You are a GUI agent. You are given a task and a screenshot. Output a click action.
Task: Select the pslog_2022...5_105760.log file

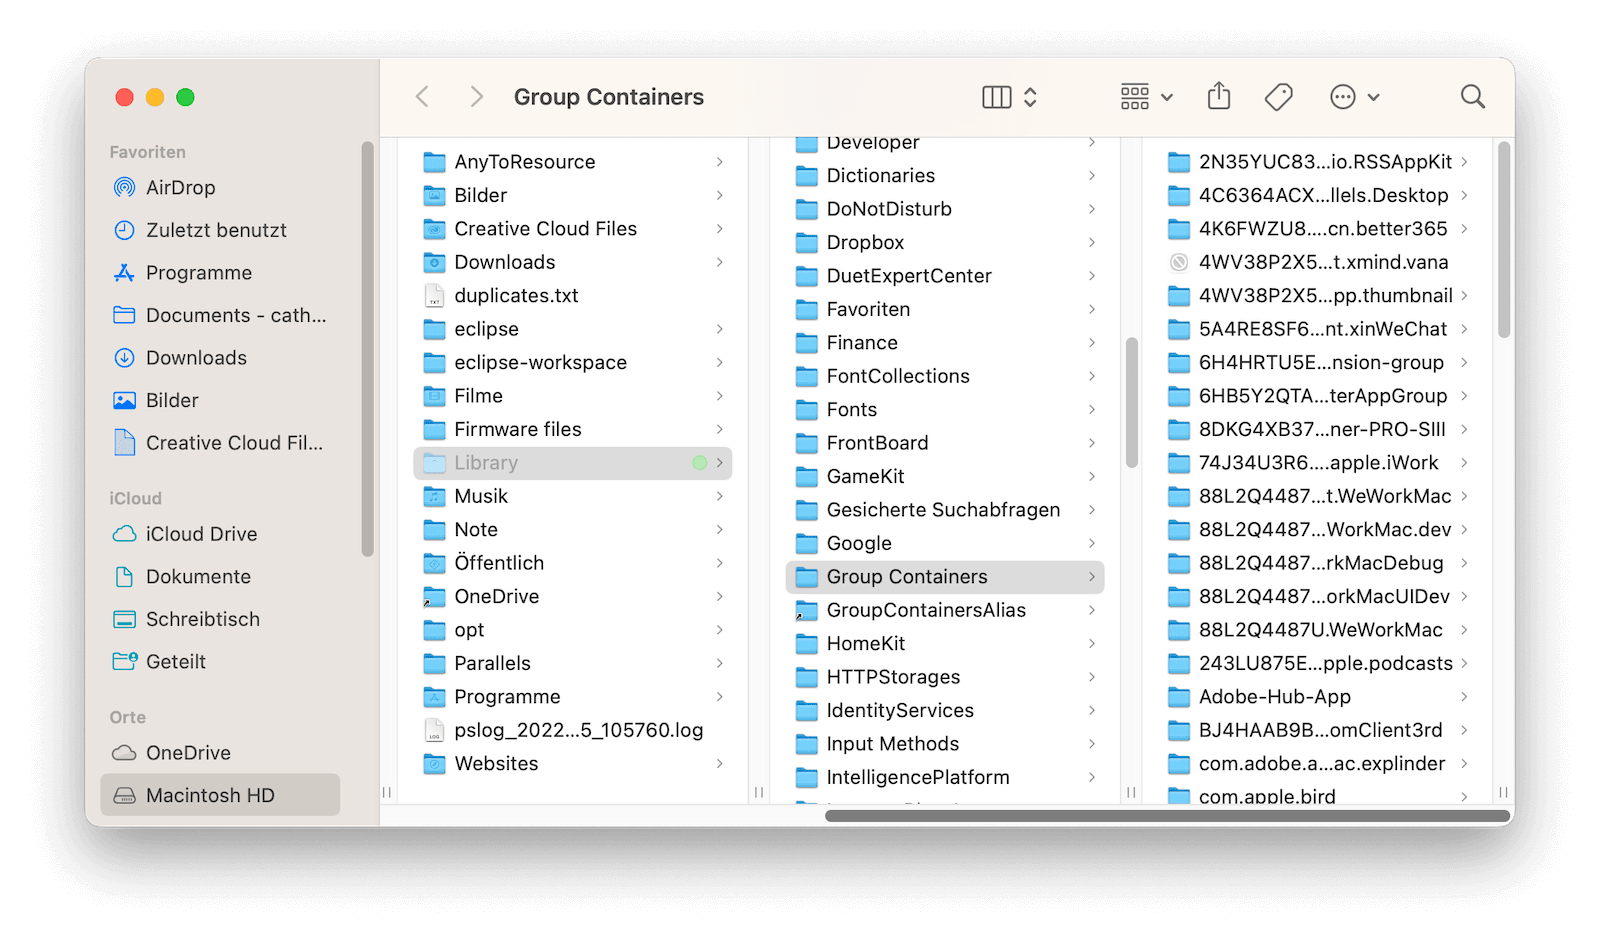click(573, 730)
